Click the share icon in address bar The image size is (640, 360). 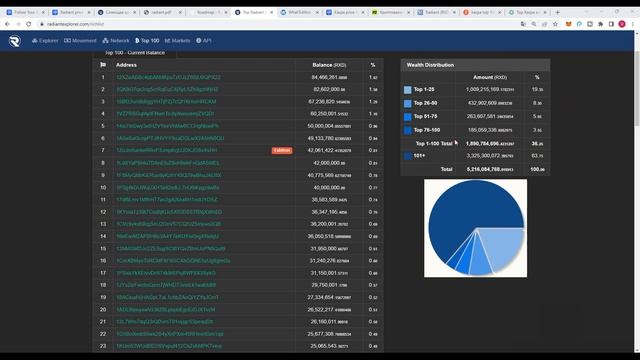click(x=544, y=24)
